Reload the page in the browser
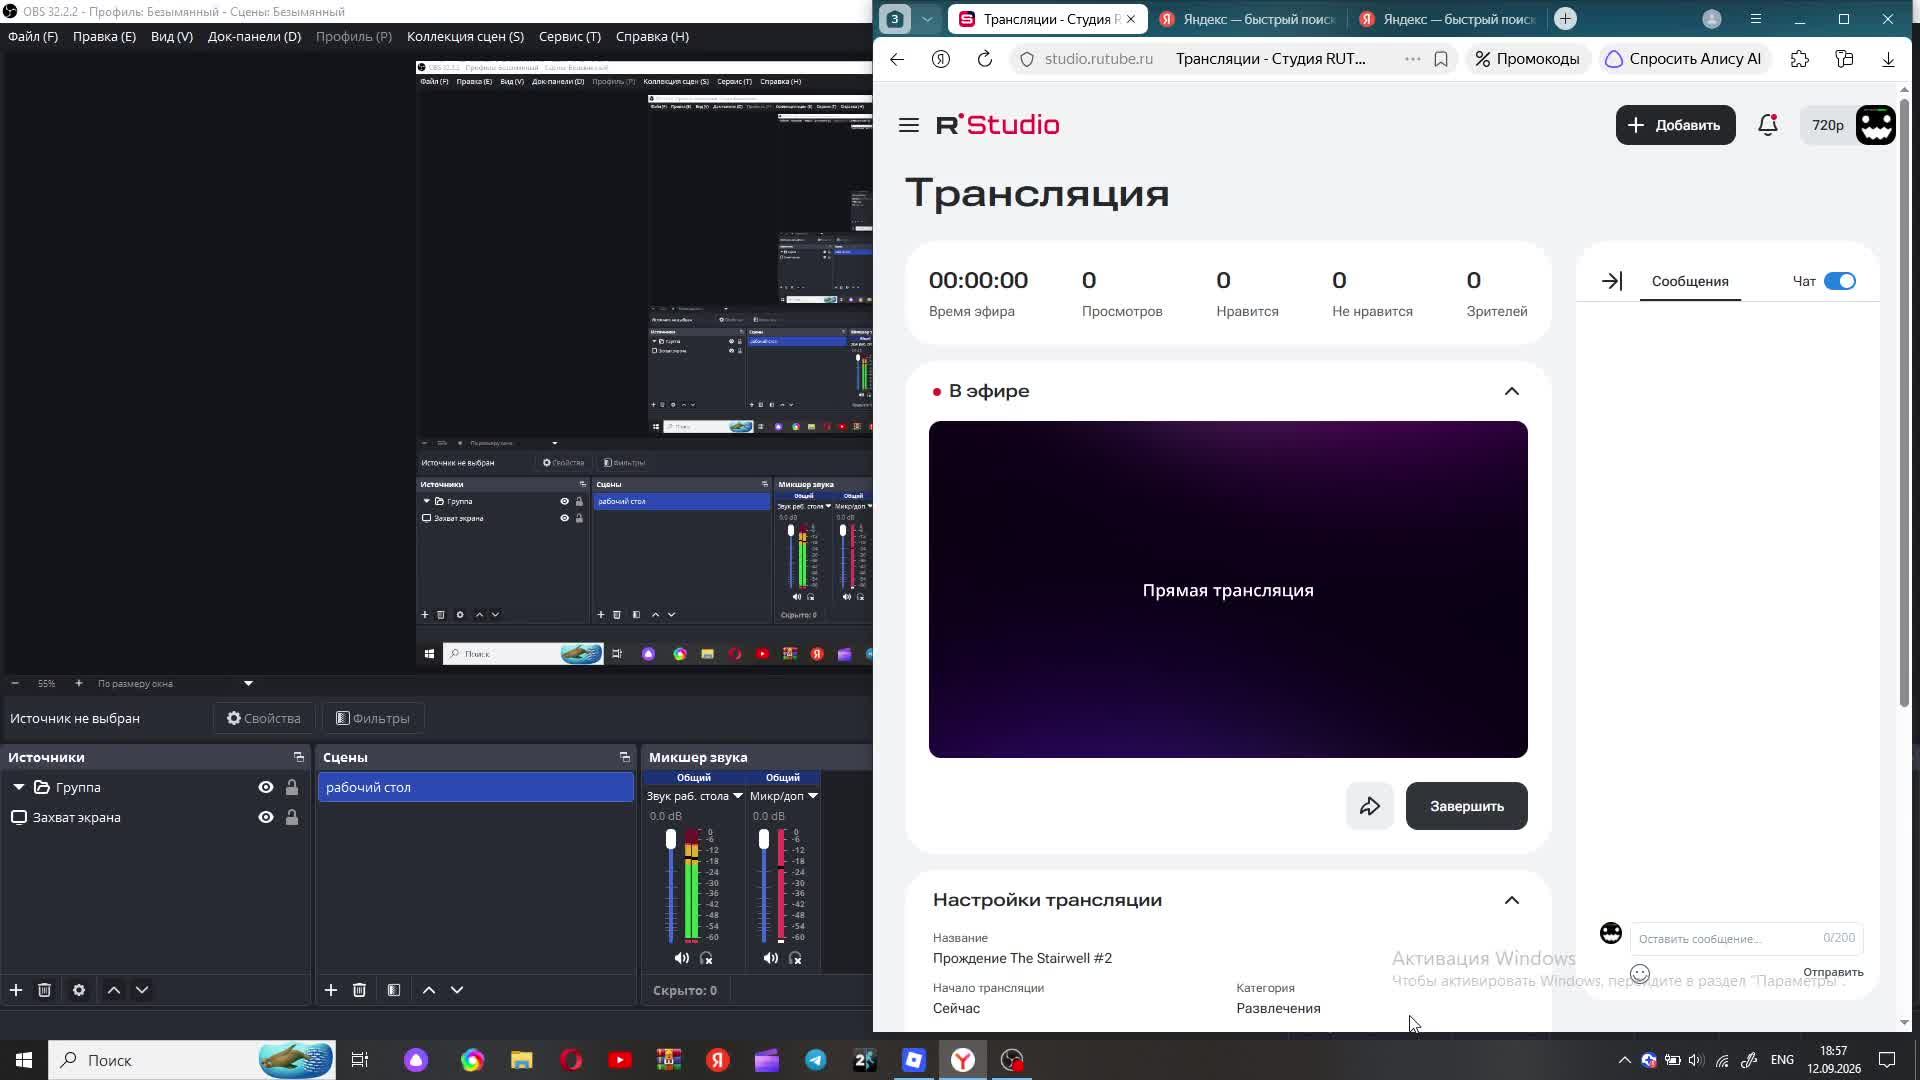 (985, 59)
